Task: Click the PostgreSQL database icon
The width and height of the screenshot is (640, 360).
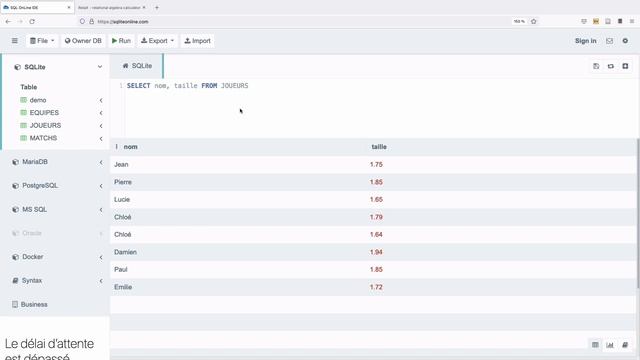Action: (16, 186)
